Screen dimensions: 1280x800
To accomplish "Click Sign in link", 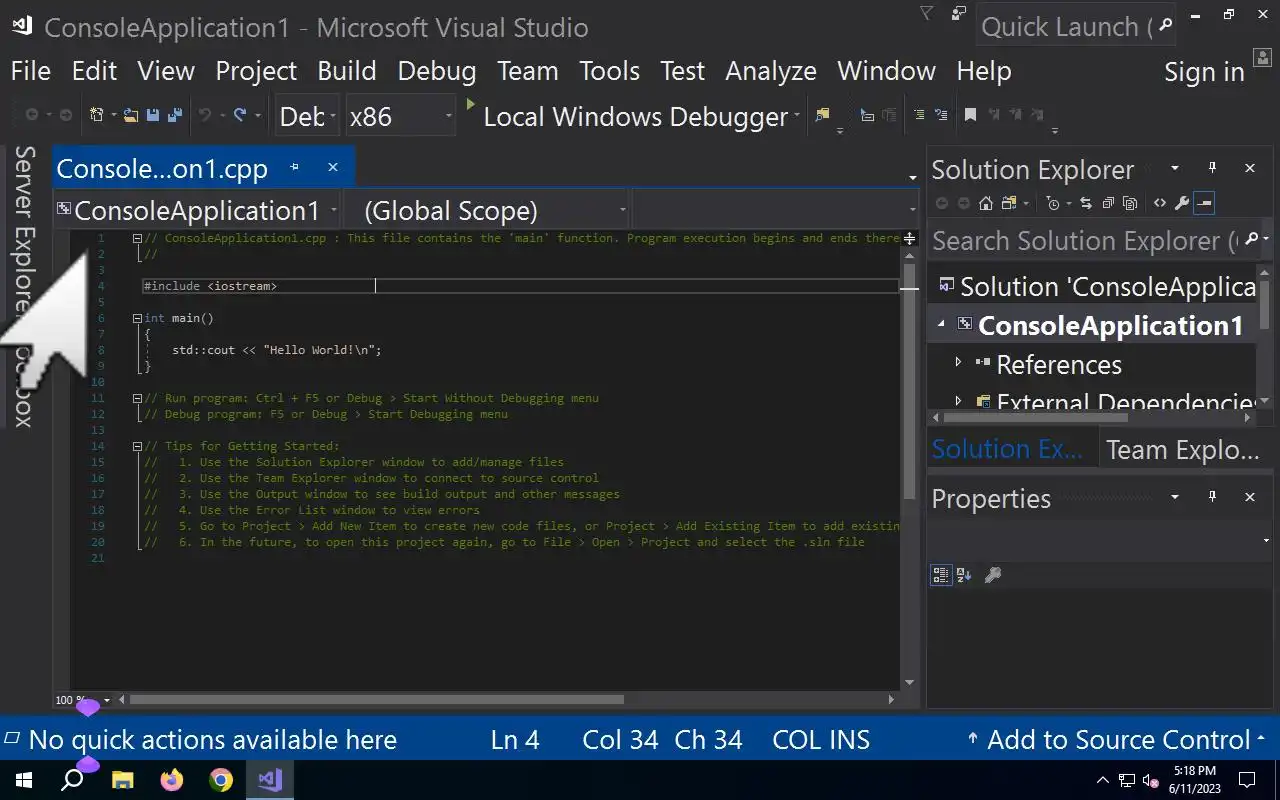I will [1204, 72].
